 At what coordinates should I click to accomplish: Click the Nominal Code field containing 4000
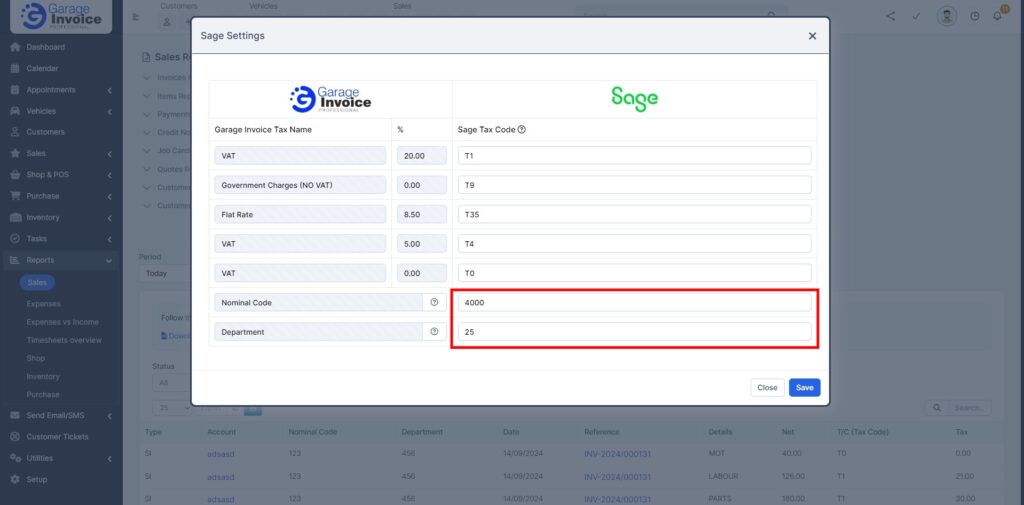click(x=634, y=302)
